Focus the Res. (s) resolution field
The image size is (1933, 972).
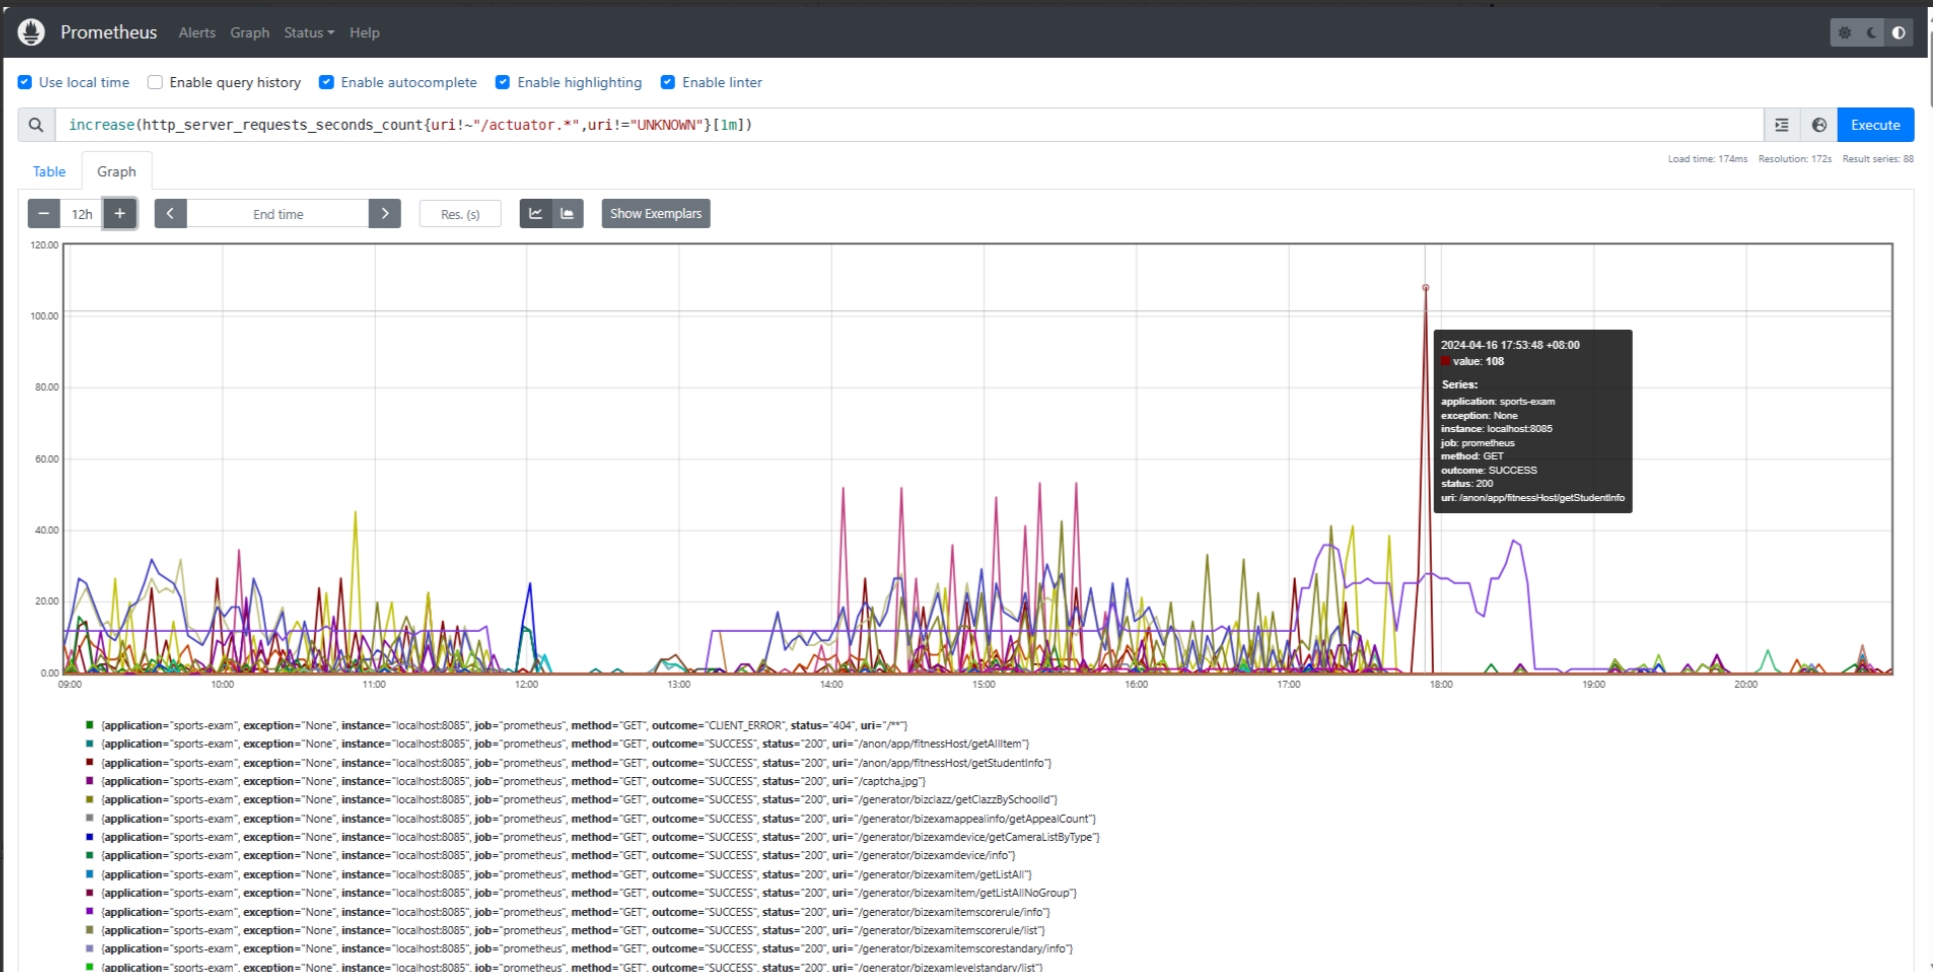click(460, 213)
